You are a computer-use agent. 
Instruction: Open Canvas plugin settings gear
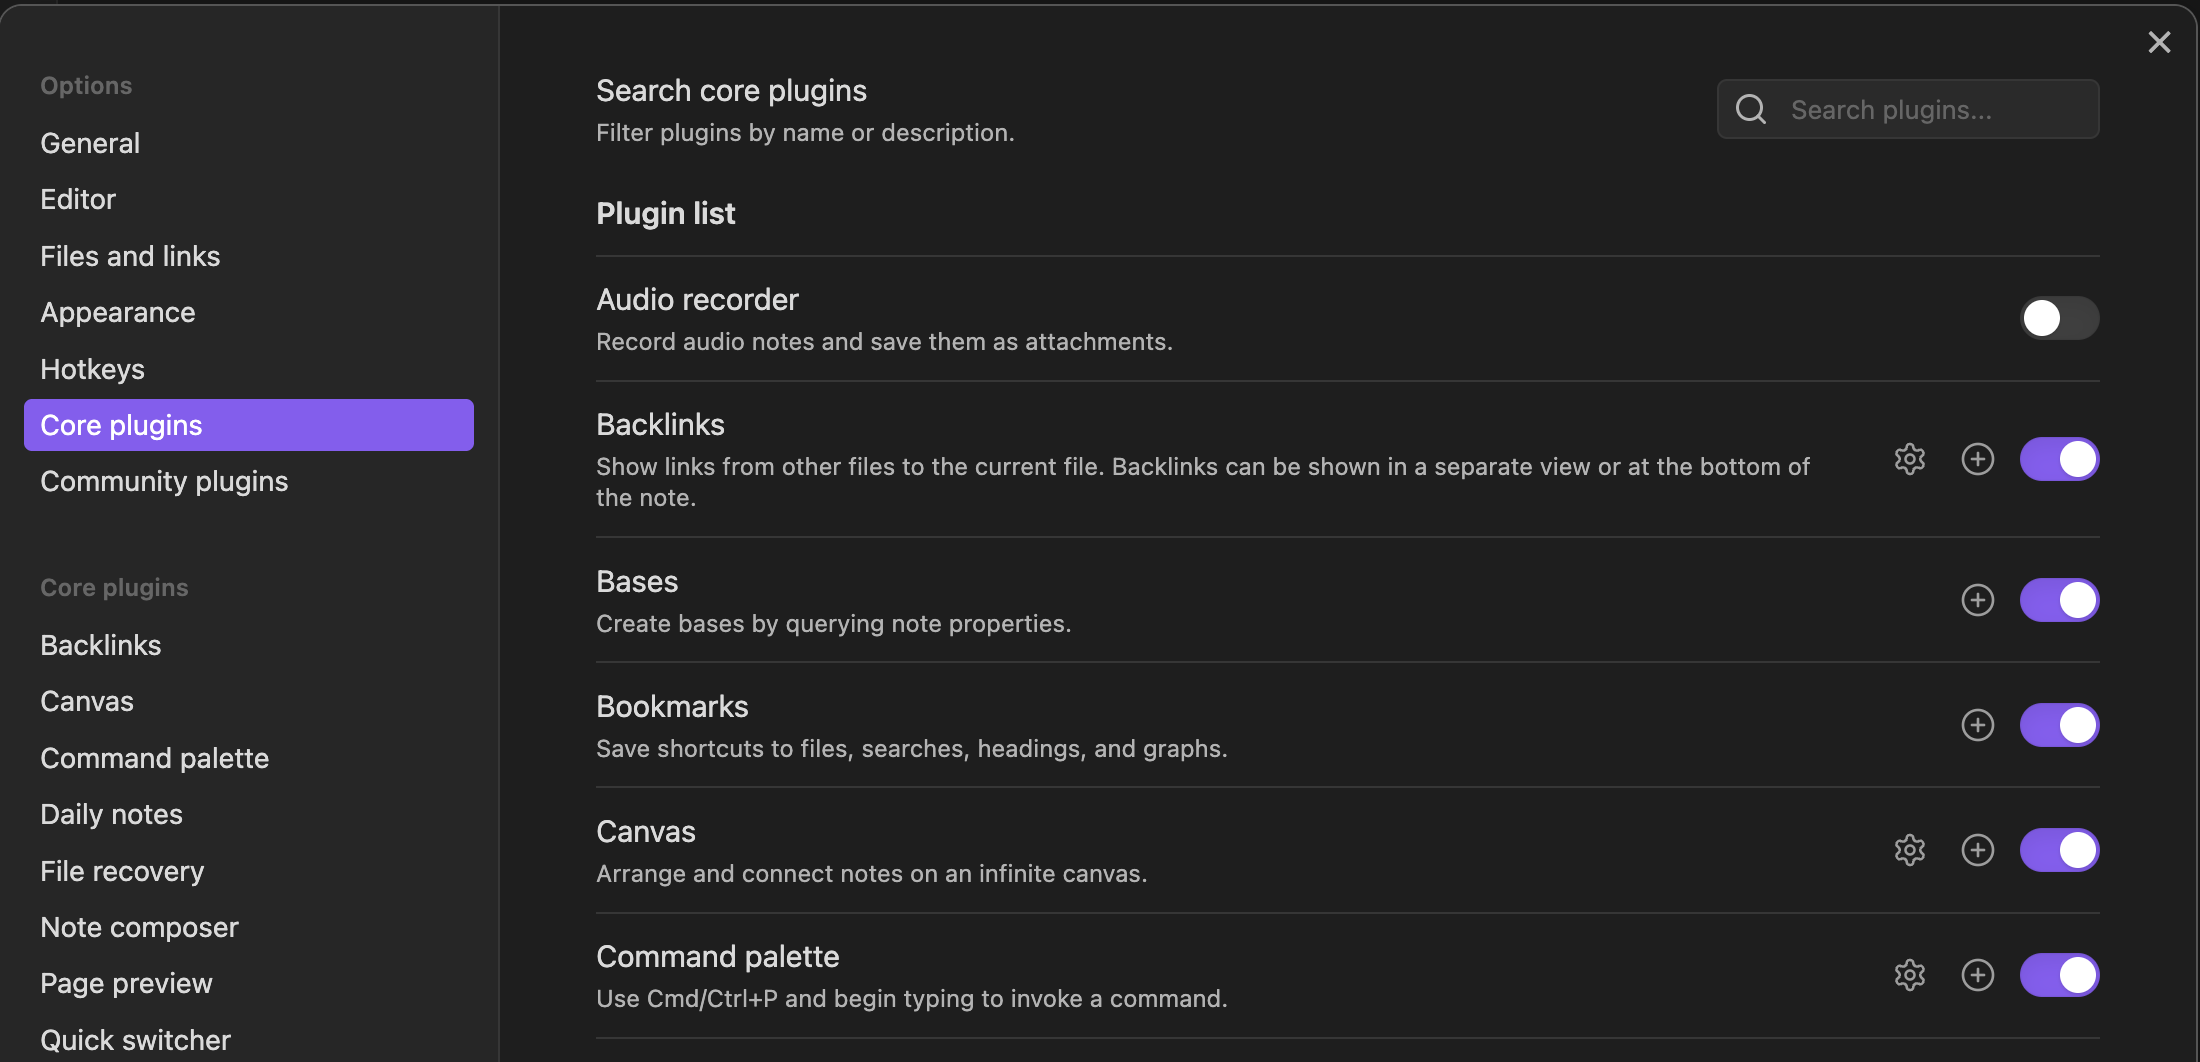pos(1910,850)
